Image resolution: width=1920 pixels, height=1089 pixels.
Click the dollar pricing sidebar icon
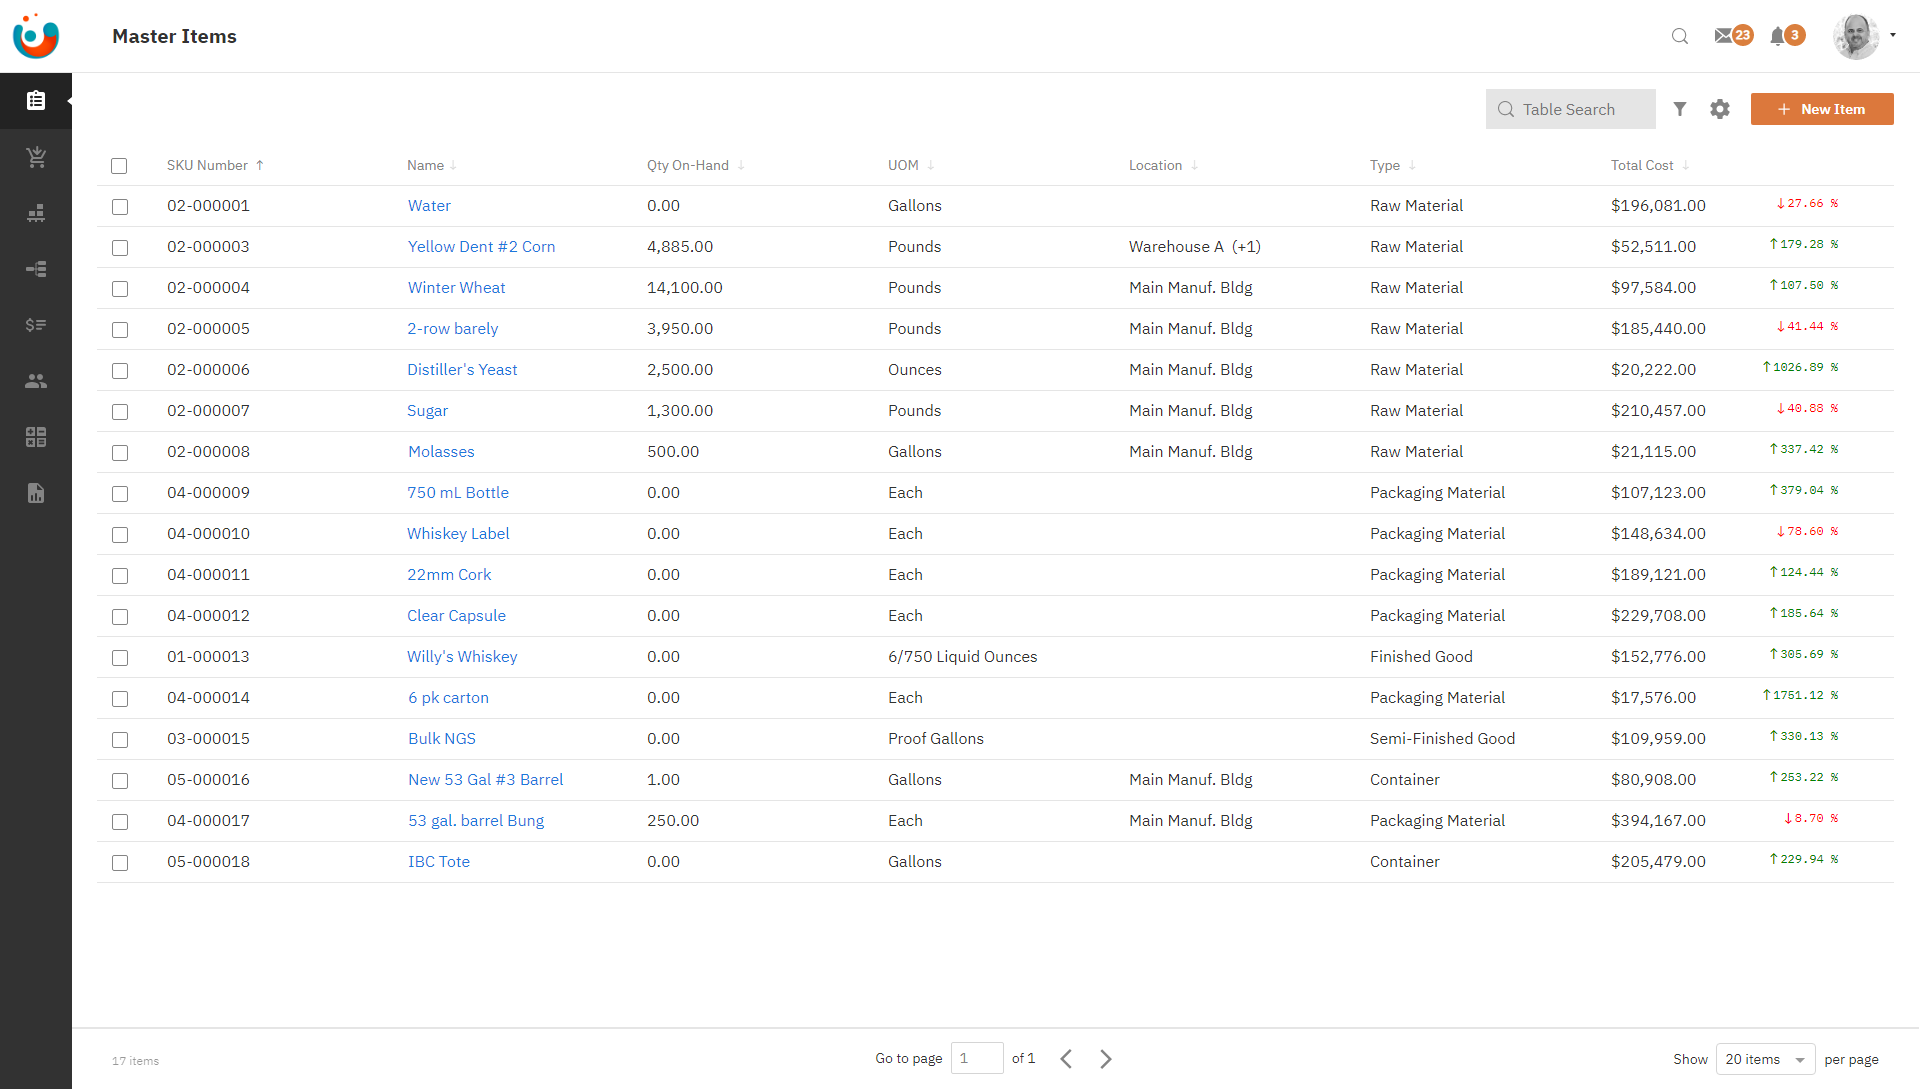[36, 325]
